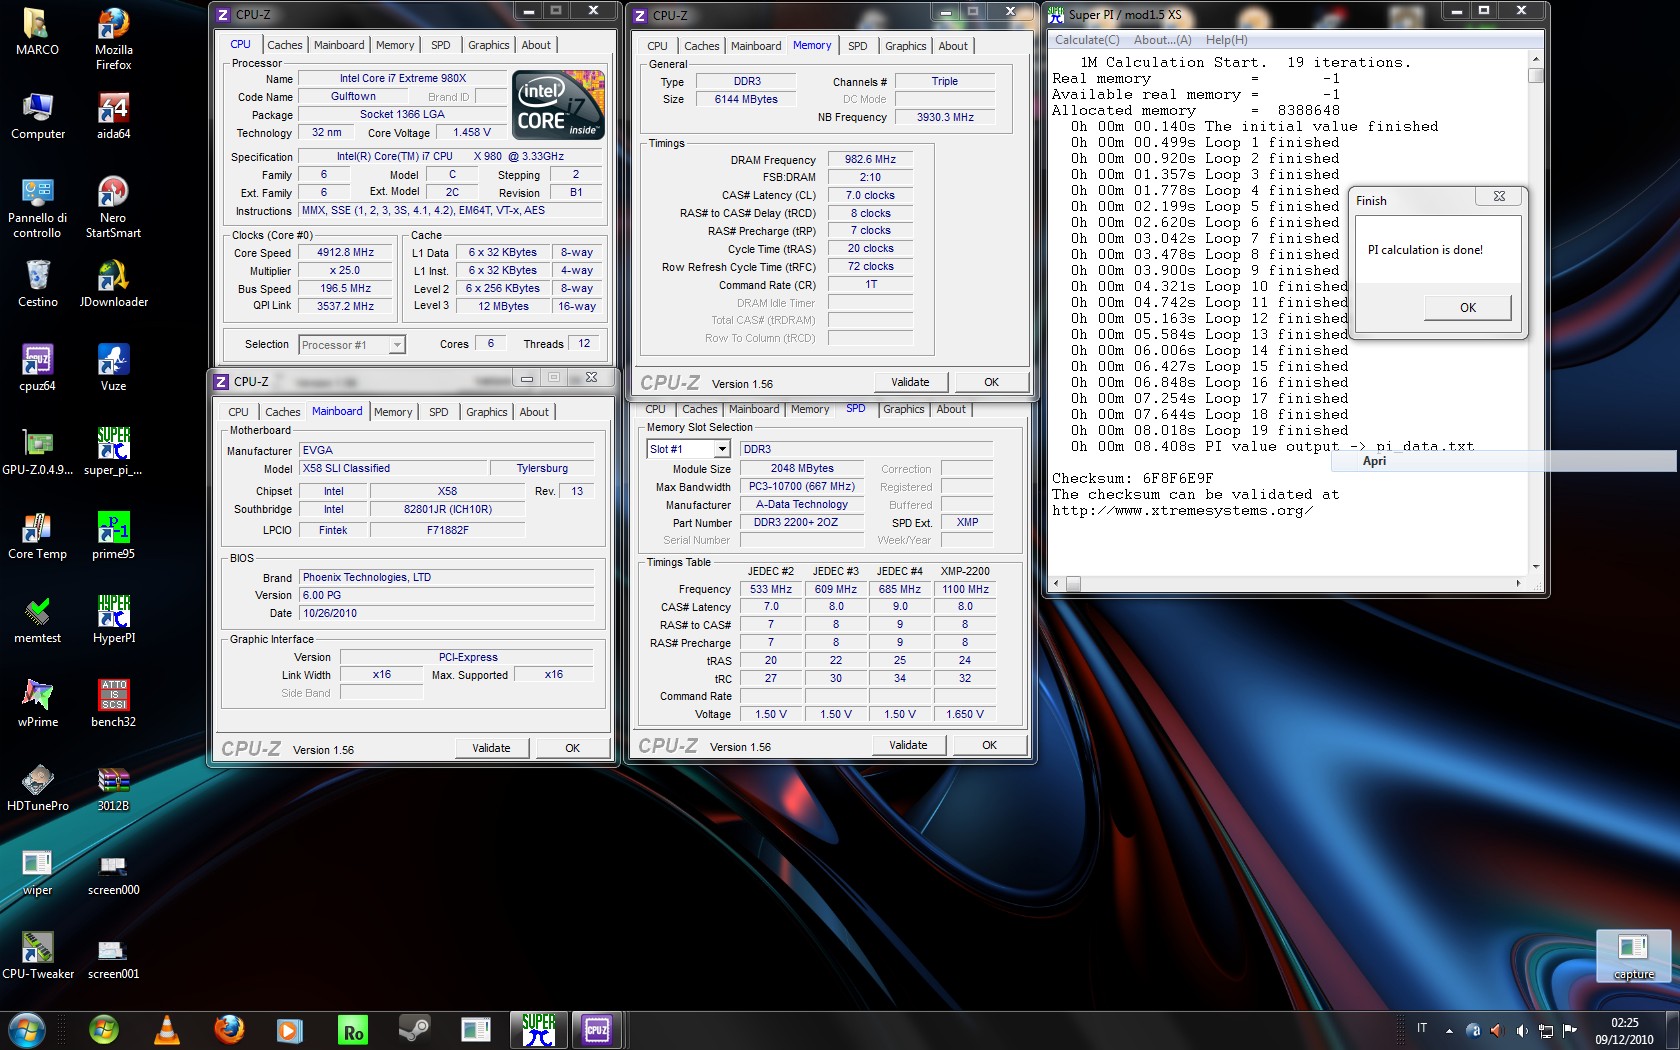
Task: Open Help(H) menu in Super PI
Action: [1226, 40]
